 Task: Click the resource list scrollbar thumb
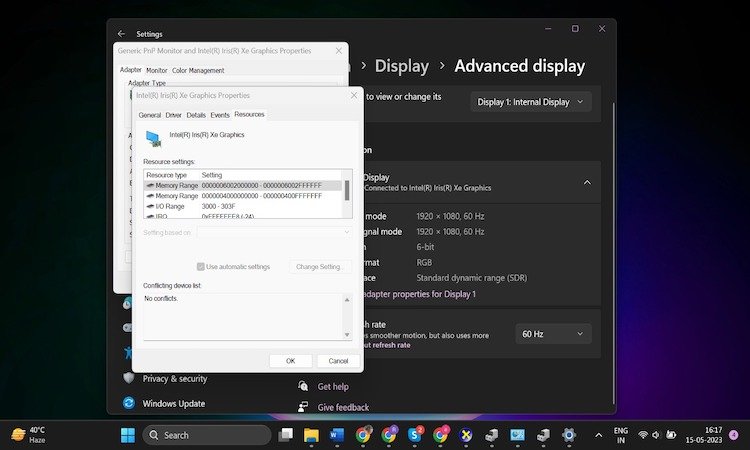click(347, 190)
